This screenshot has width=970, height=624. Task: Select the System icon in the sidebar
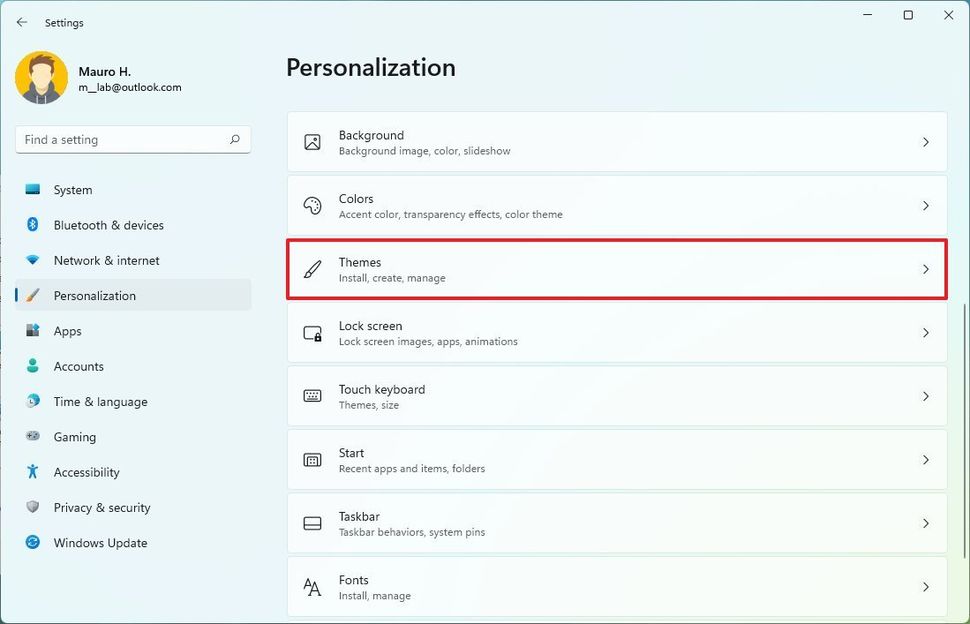pyautogui.click(x=32, y=190)
